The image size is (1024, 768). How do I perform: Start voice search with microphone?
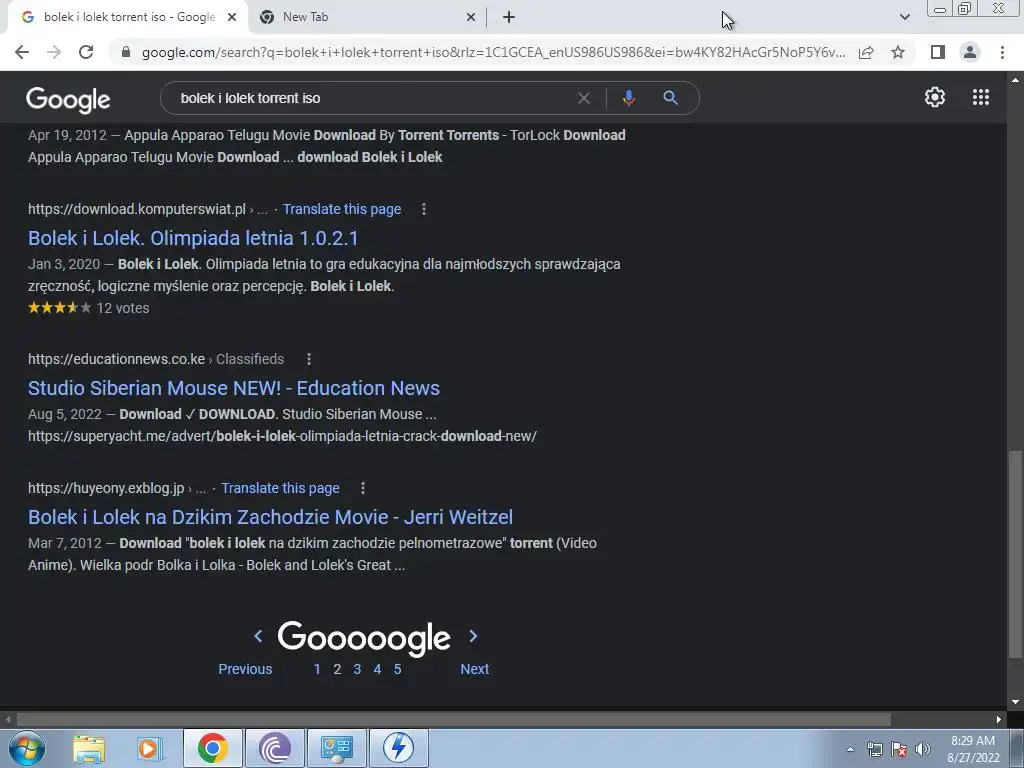(x=628, y=98)
